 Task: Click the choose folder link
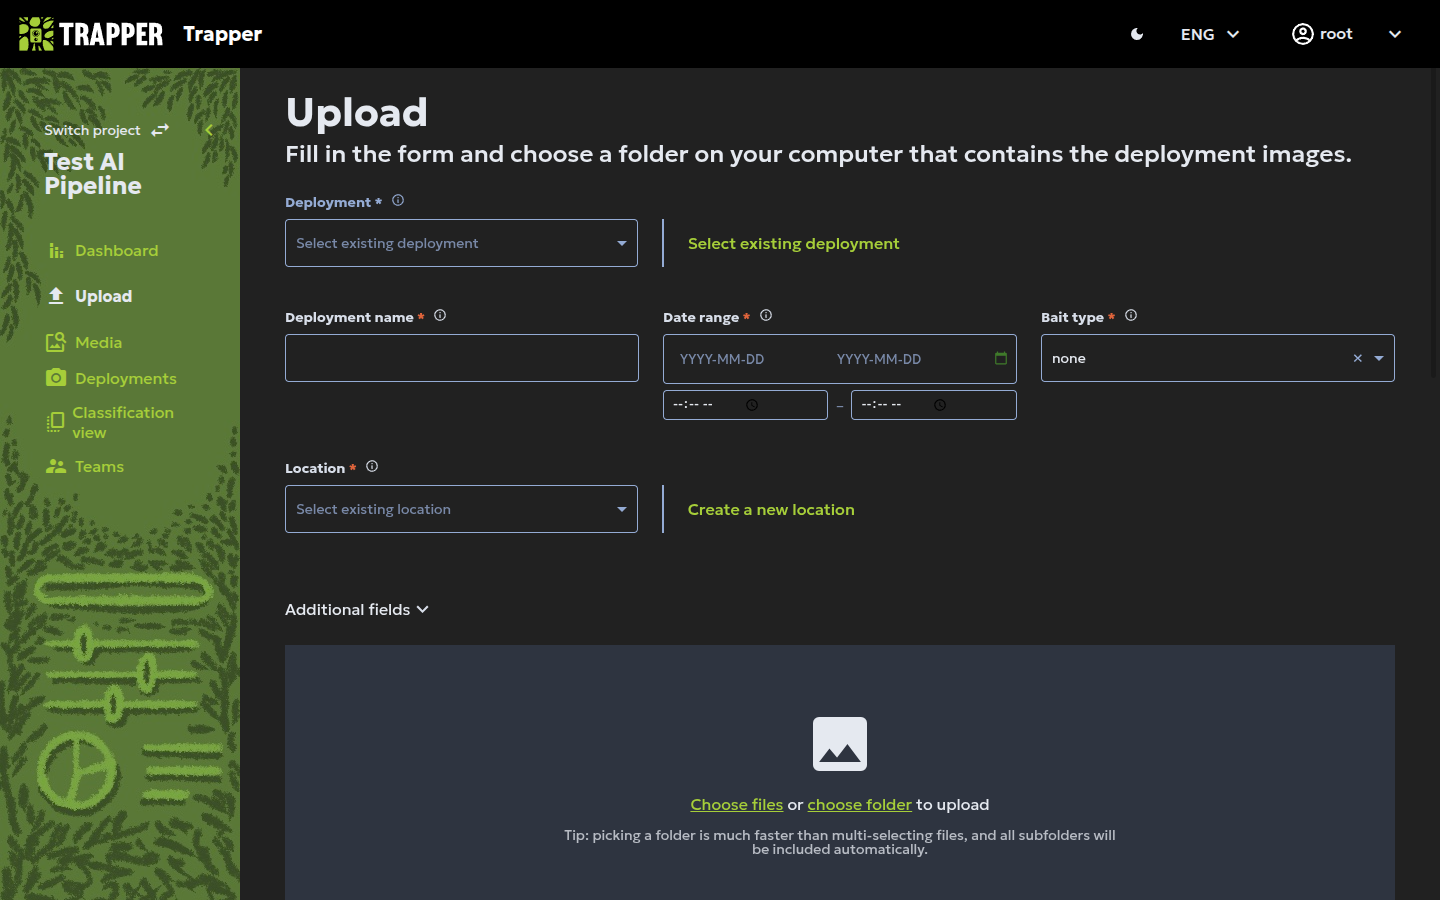(860, 804)
